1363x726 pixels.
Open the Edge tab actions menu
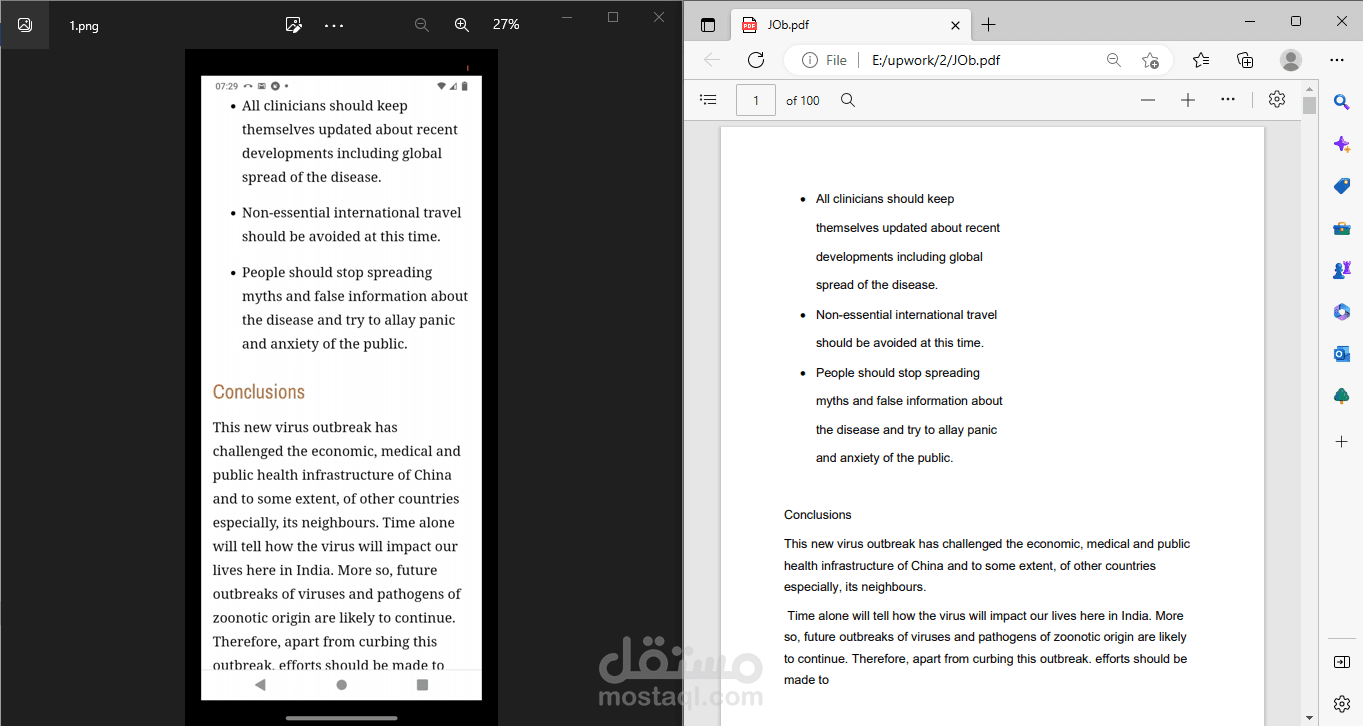[708, 25]
